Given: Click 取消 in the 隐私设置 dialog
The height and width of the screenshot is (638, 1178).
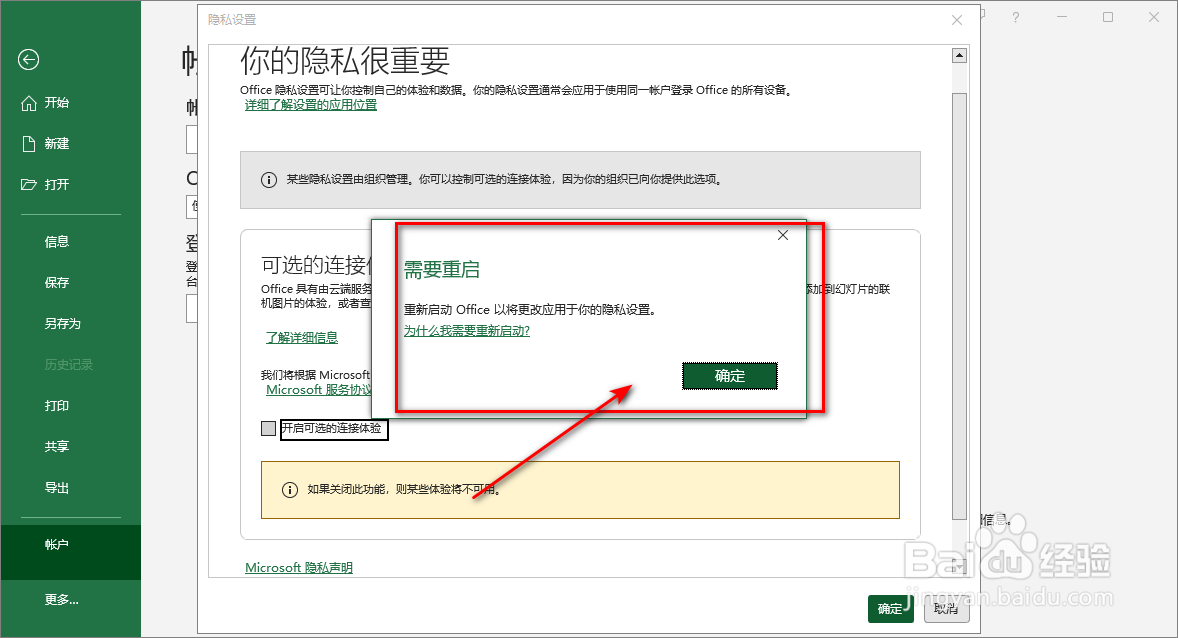Looking at the screenshot, I should click(x=946, y=609).
